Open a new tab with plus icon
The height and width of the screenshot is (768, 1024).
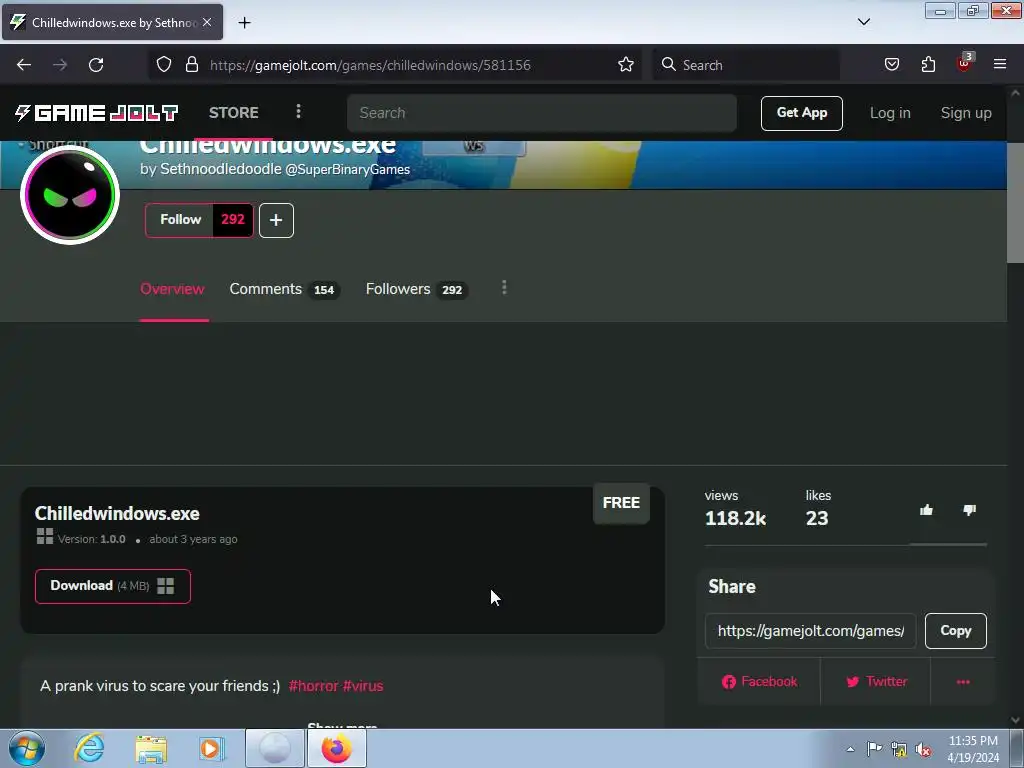tap(244, 23)
